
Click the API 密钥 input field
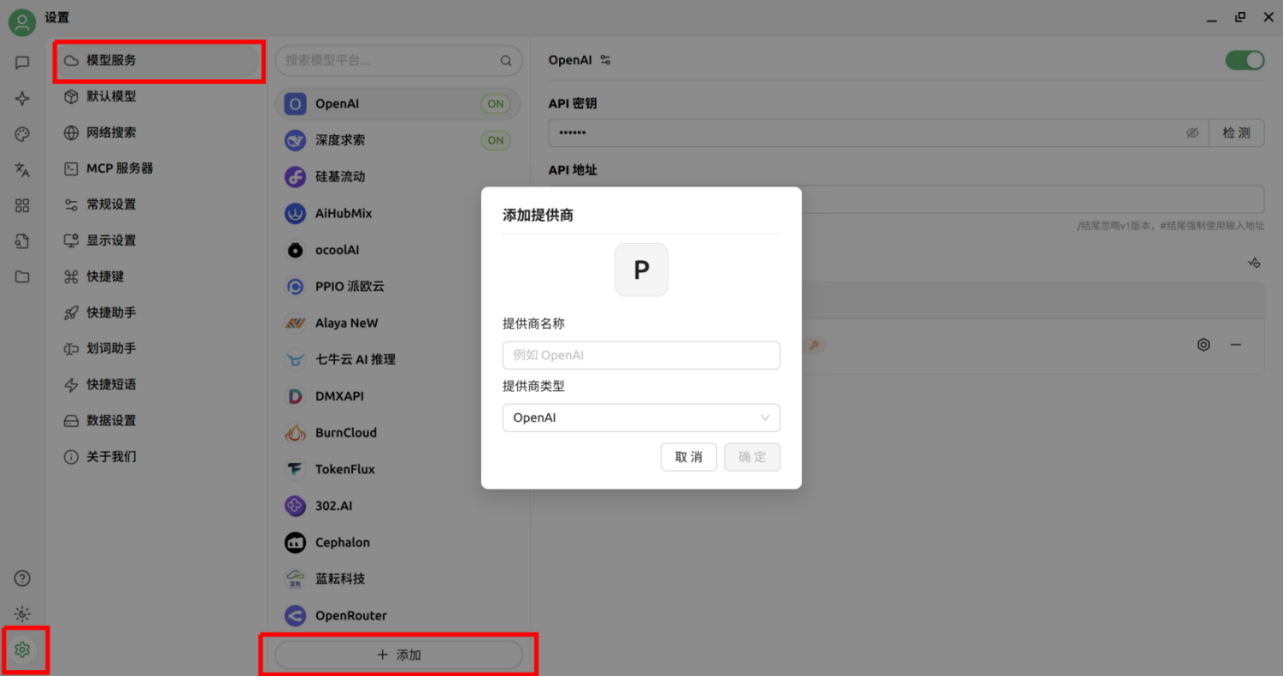(879, 133)
